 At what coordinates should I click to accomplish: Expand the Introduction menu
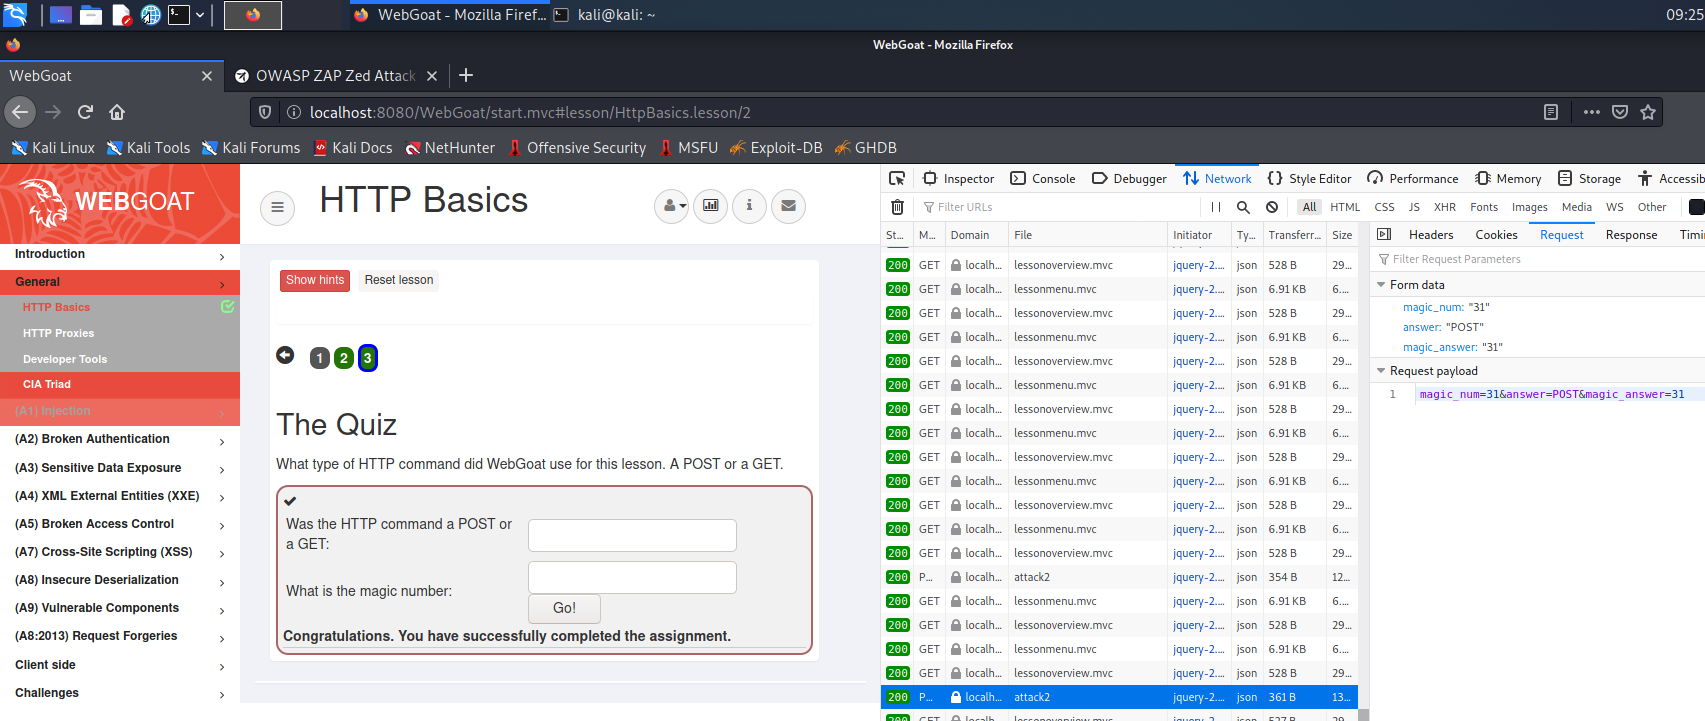pos(120,255)
